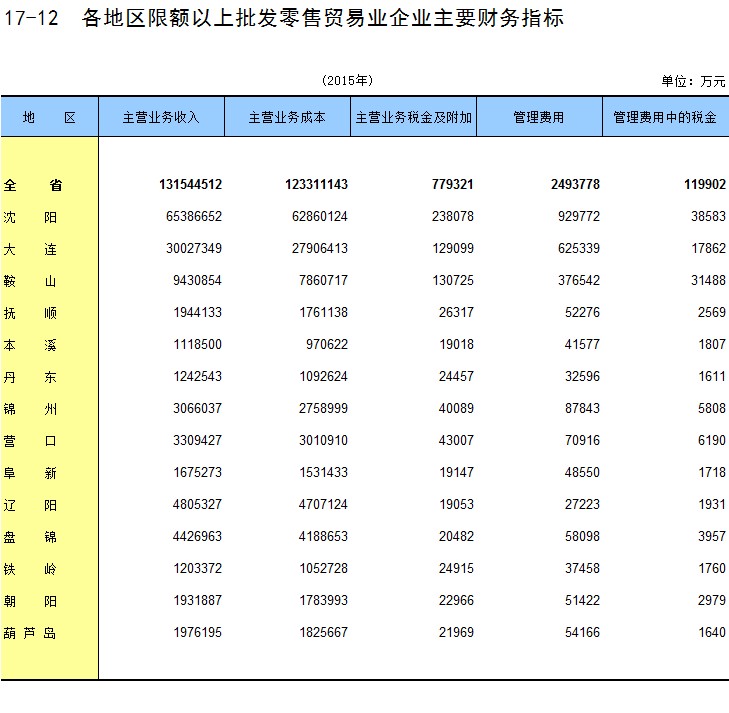Select the 全省 row label
The image size is (729, 713).
[32, 185]
